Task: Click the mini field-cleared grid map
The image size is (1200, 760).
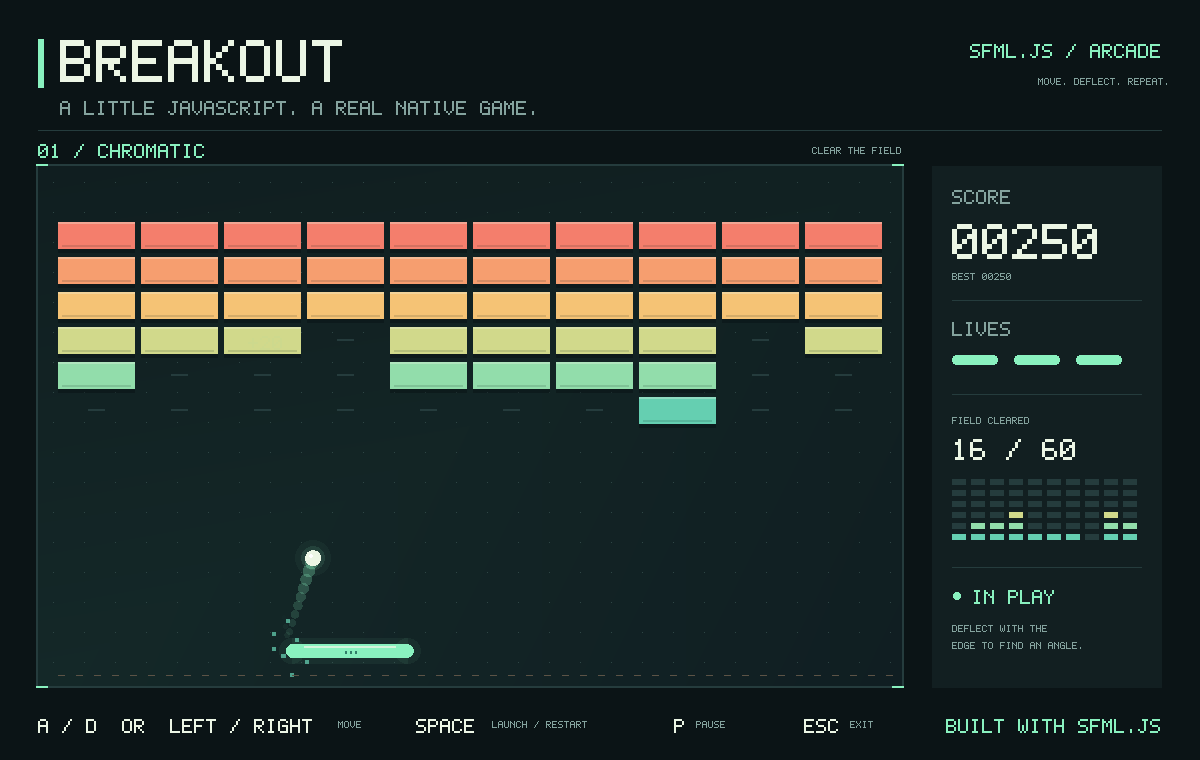Action: click(x=1044, y=509)
